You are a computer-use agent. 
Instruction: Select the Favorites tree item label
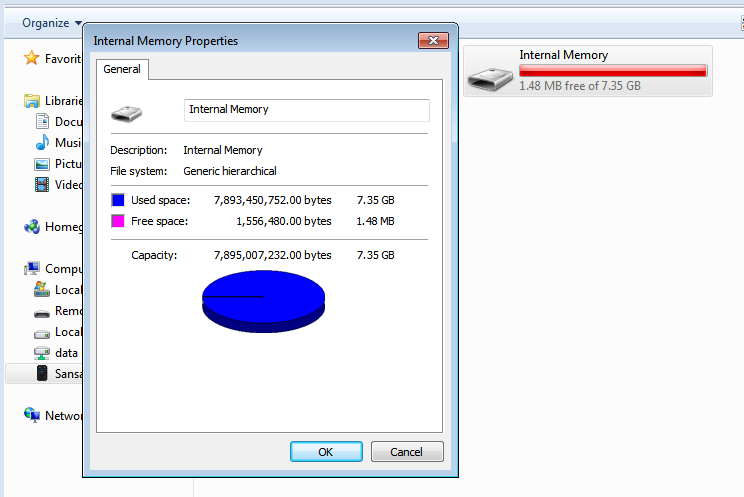tap(63, 58)
